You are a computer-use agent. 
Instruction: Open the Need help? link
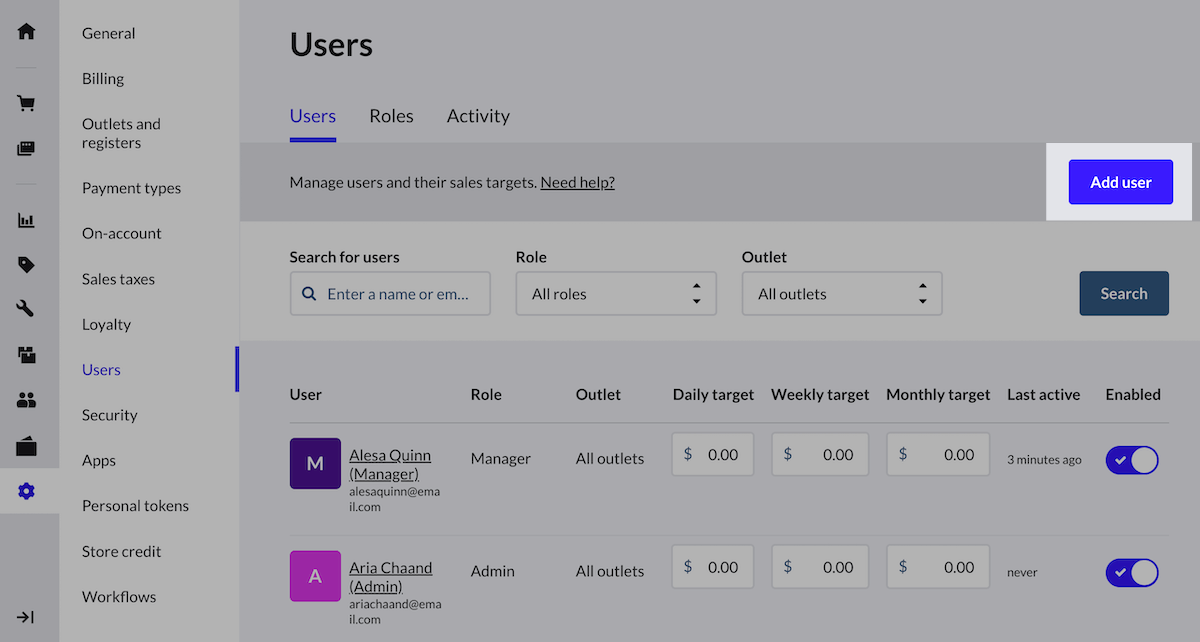coord(577,183)
